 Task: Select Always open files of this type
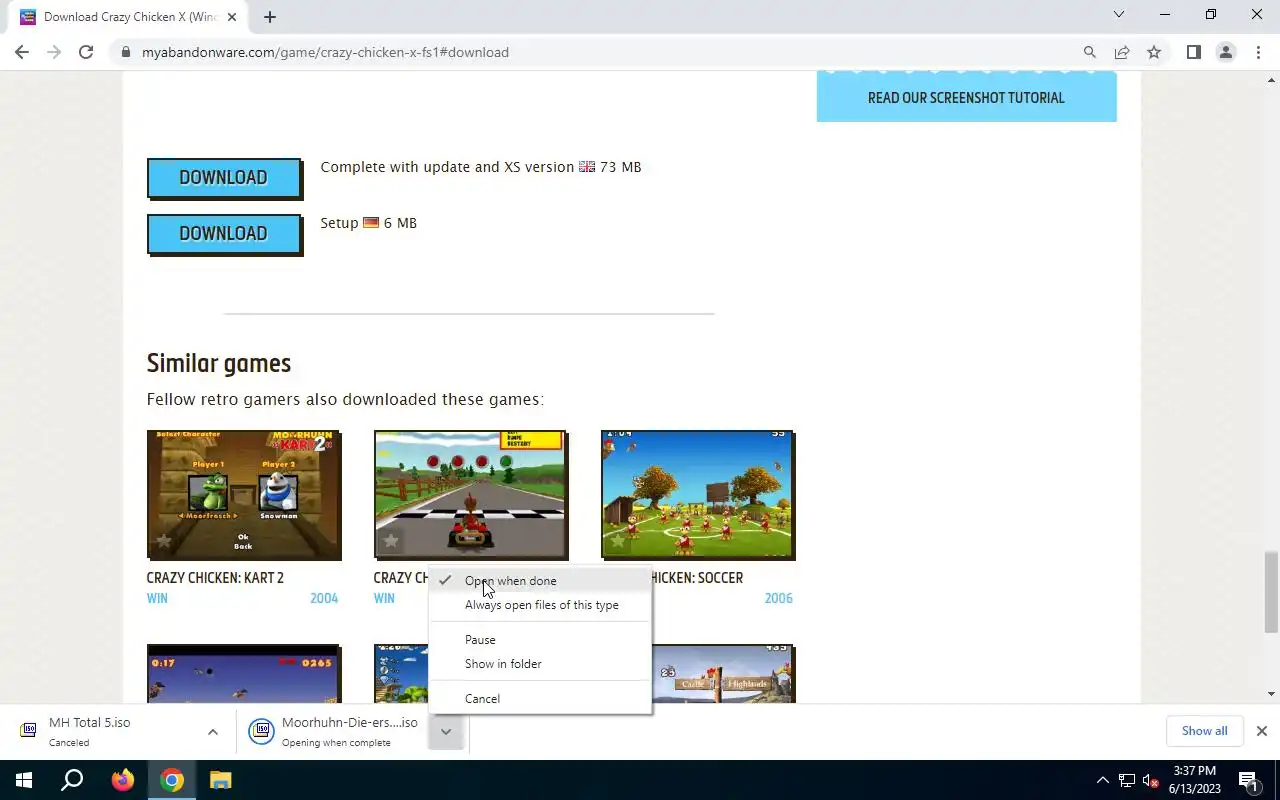[540, 605]
